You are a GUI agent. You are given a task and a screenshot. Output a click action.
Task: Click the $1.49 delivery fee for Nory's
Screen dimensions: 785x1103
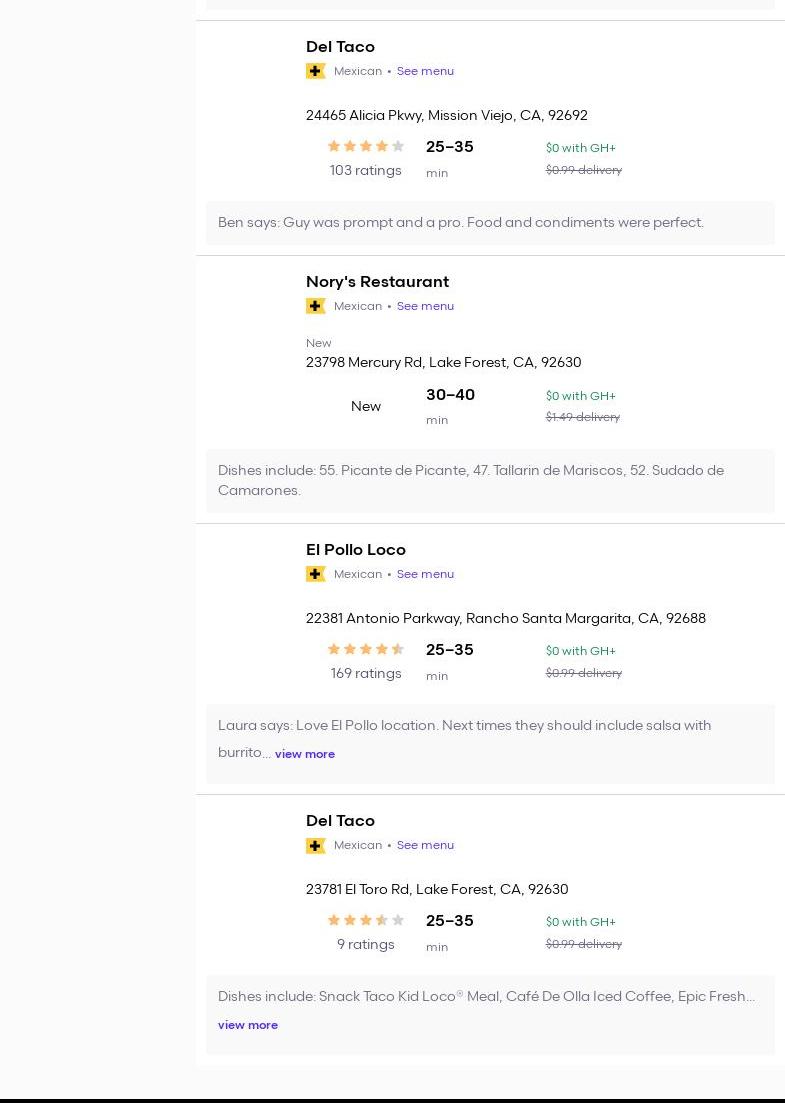pyautogui.click(x=583, y=417)
